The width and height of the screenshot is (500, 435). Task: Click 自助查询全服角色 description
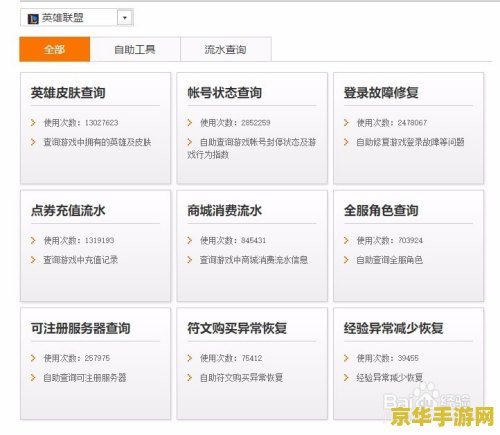coord(390,260)
